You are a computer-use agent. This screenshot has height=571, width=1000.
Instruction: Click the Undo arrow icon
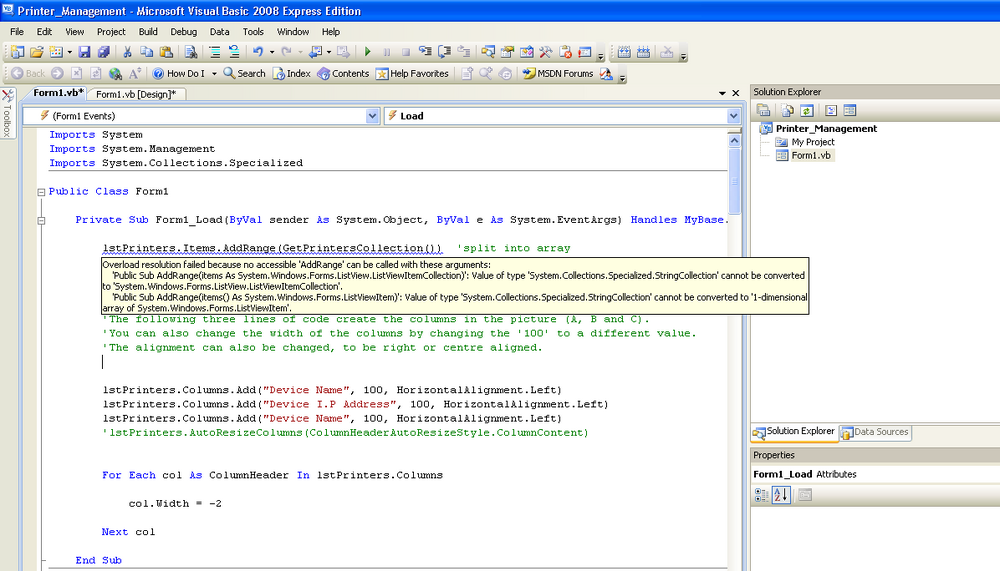pyautogui.click(x=258, y=52)
